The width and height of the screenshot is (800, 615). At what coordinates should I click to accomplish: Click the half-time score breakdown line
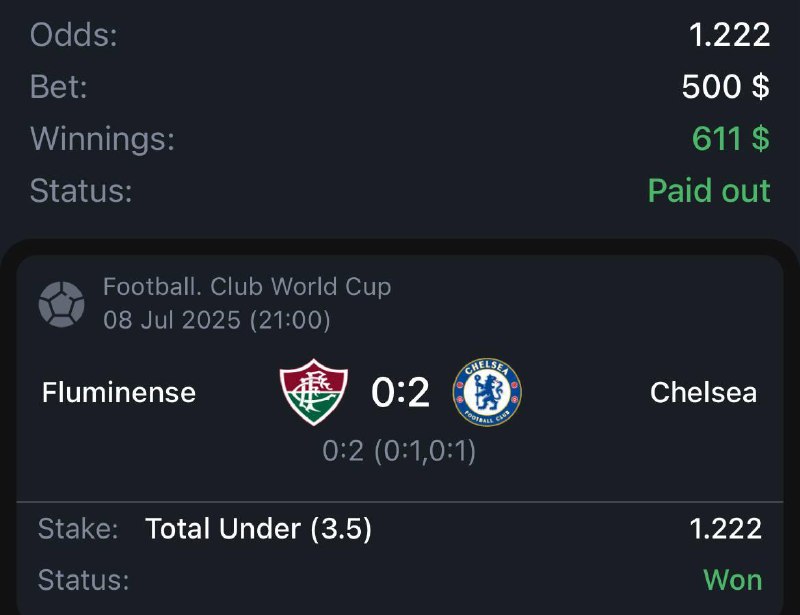click(399, 451)
